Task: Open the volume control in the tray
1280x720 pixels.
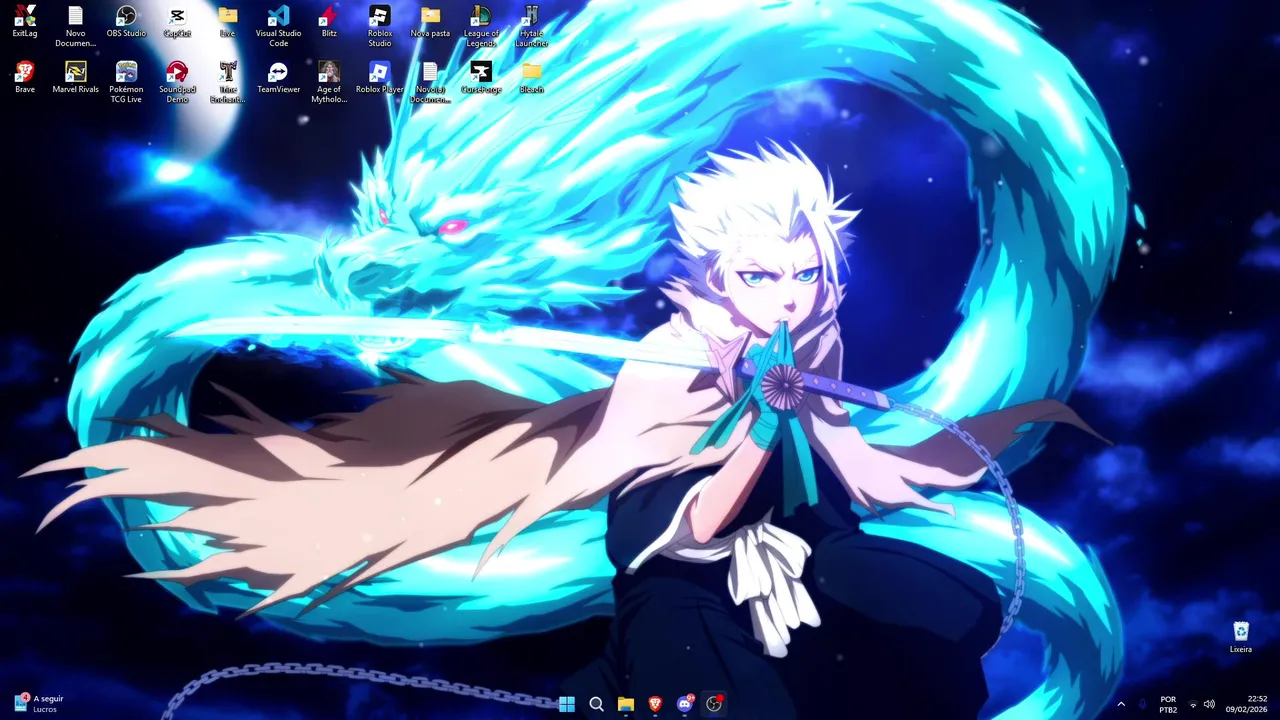Action: coord(1209,705)
